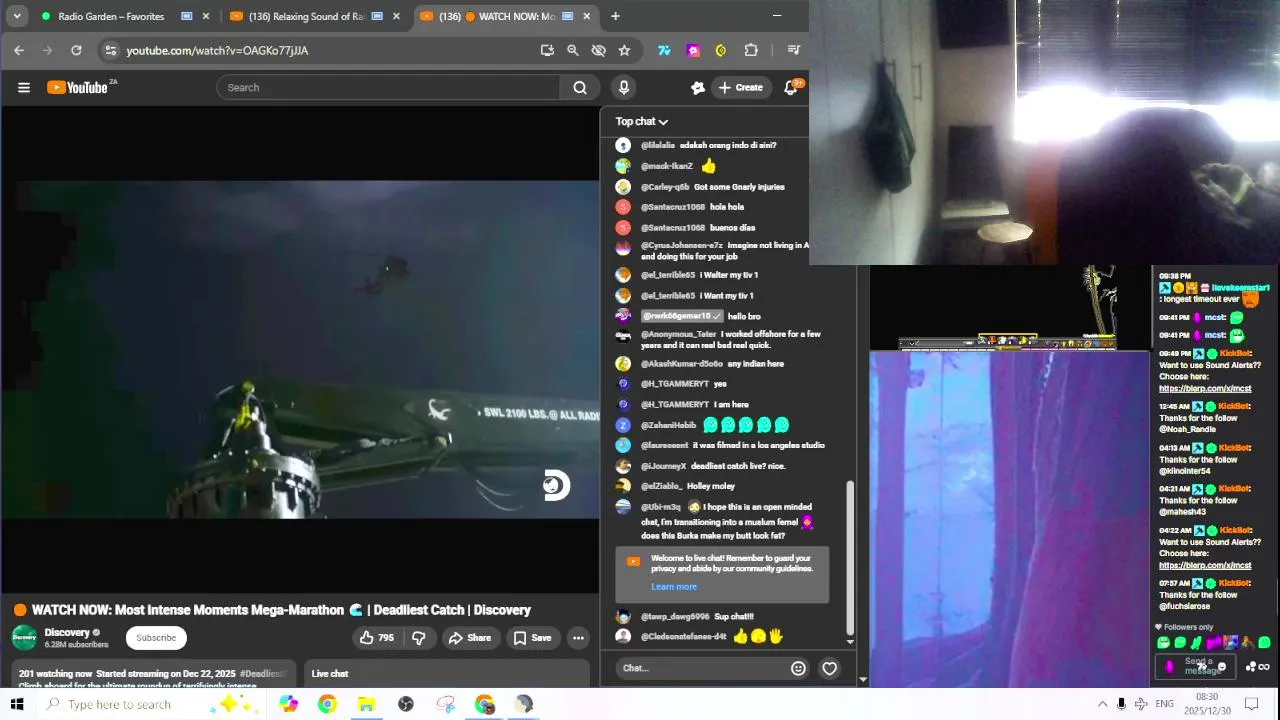This screenshot has width=1280, height=720.
Task: Save the video with the Save button
Action: [532, 638]
